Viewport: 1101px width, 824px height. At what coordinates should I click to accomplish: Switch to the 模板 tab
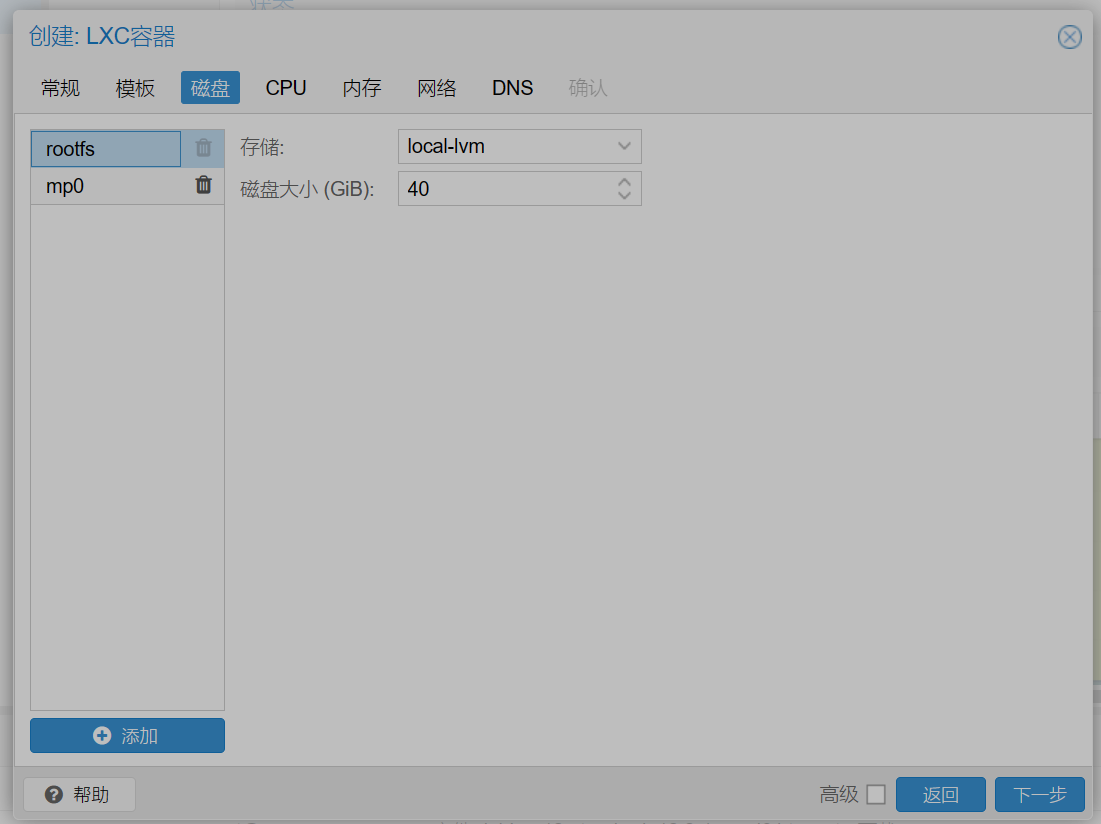[x=135, y=88]
